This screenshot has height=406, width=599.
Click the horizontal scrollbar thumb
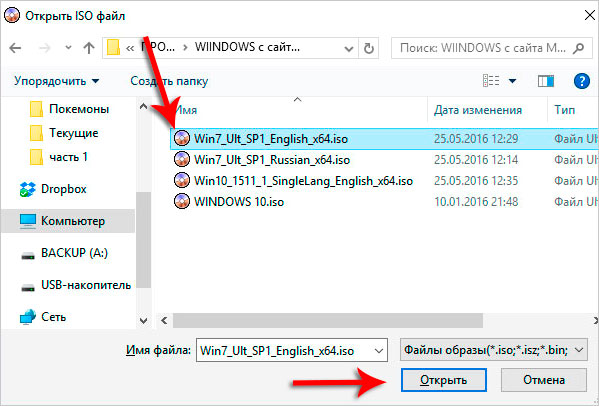click(328, 320)
